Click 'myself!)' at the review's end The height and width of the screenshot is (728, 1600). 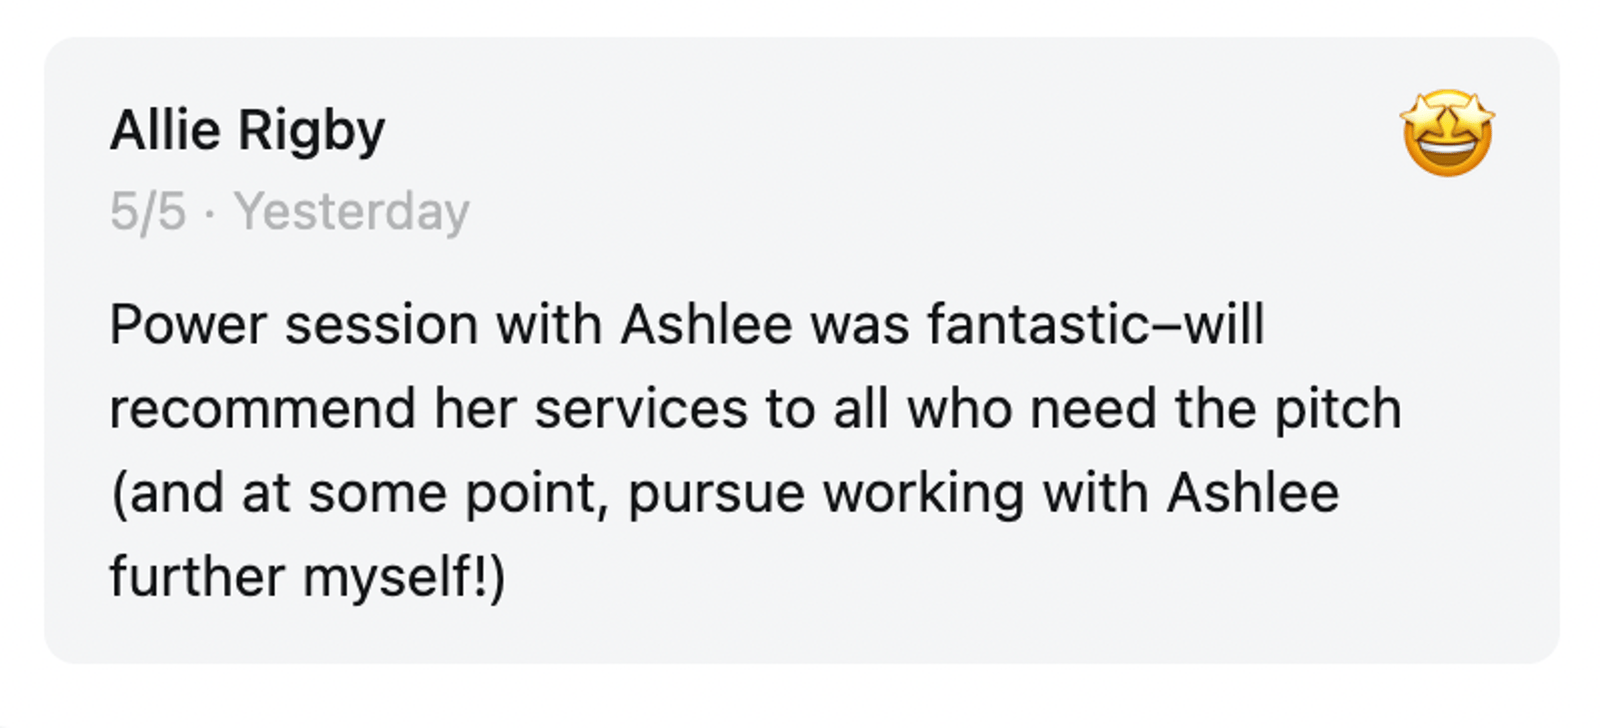tap(404, 577)
